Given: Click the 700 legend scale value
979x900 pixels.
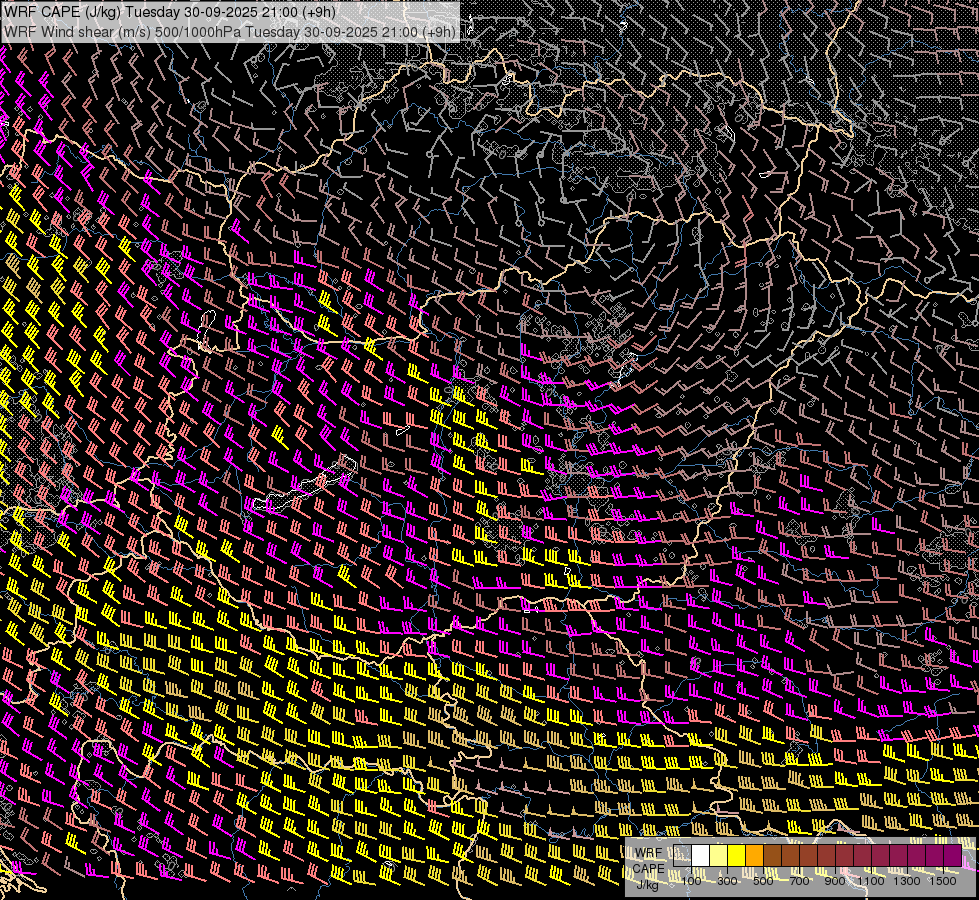Looking at the screenshot, I should coord(799,881).
